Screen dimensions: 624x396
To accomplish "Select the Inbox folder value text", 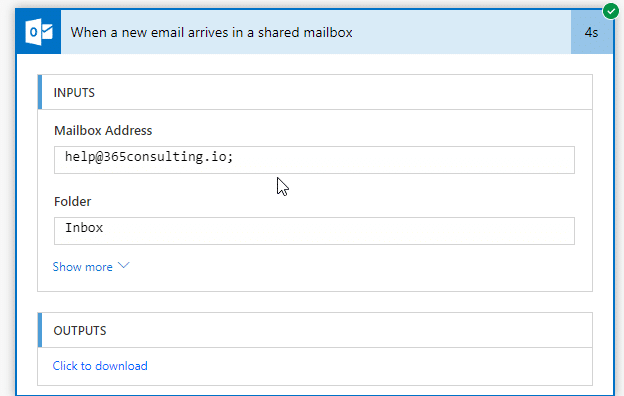I will pos(84,228).
